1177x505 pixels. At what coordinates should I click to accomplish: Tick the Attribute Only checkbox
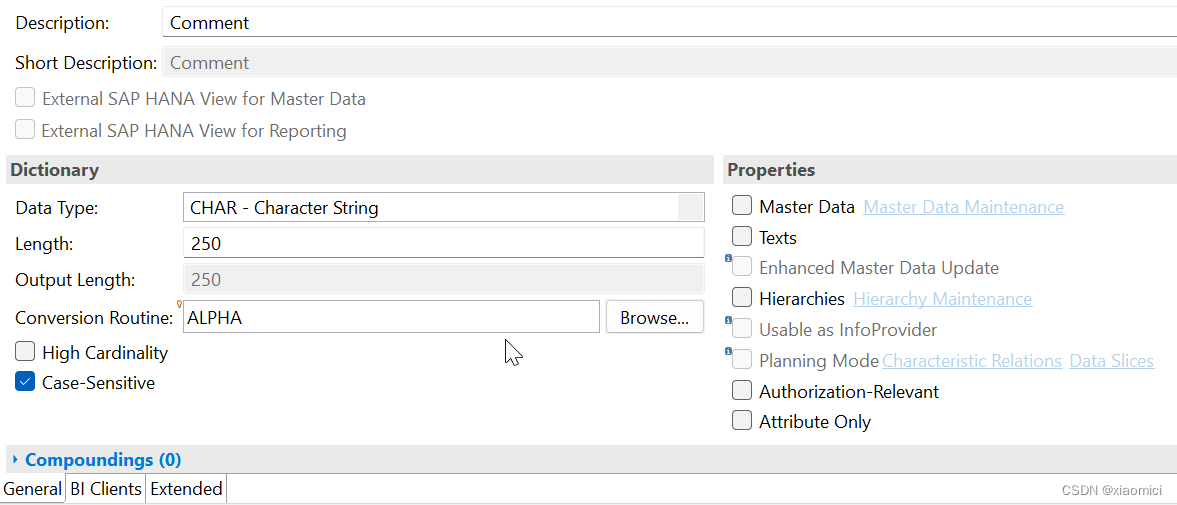click(x=742, y=421)
